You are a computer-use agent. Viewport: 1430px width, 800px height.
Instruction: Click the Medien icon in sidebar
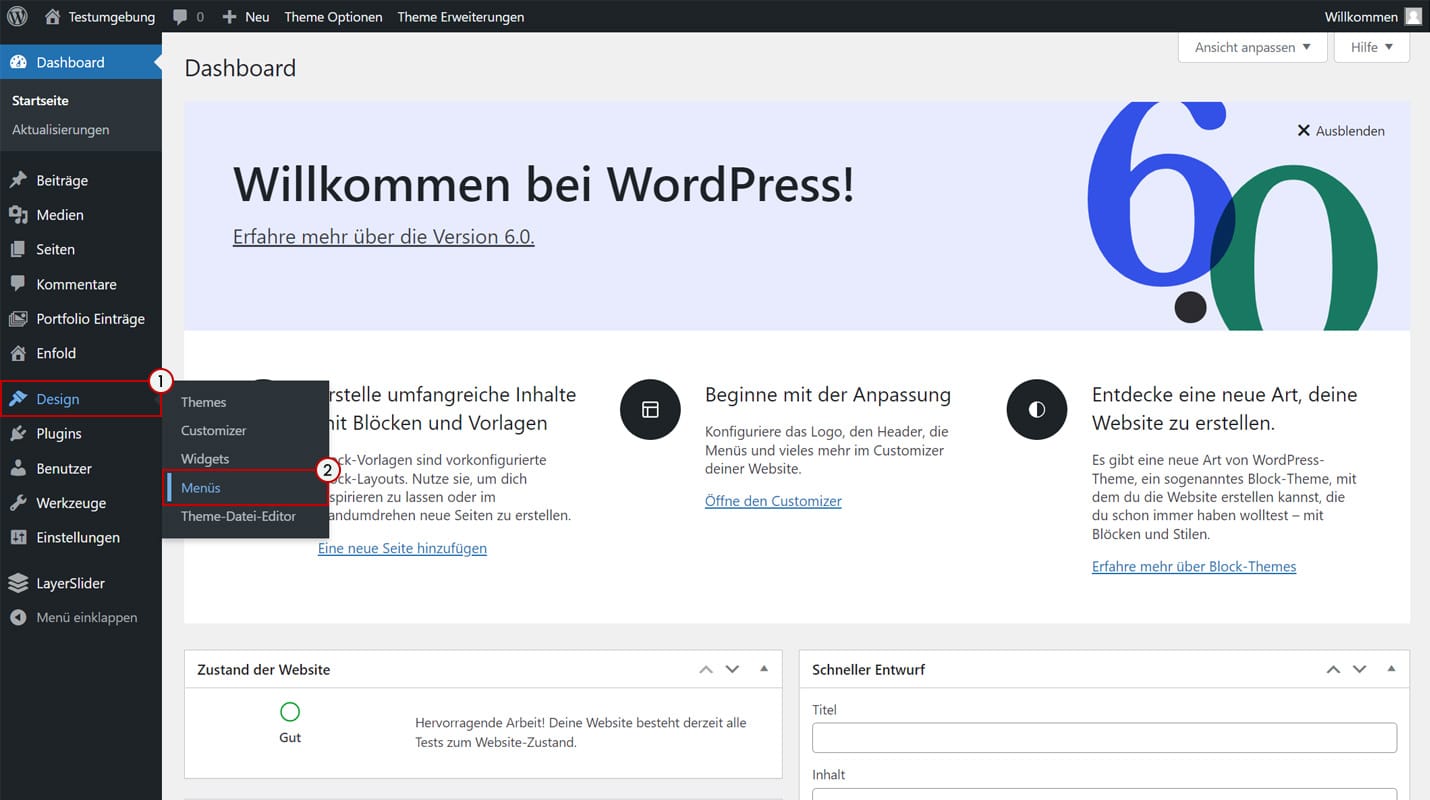18,215
